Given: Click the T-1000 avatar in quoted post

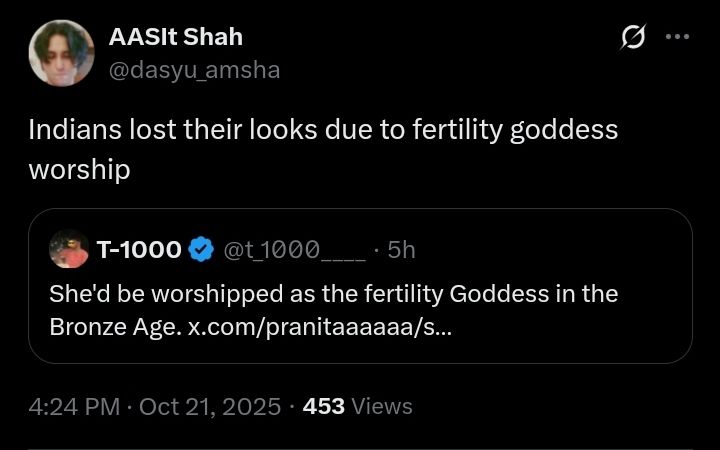Looking at the screenshot, I should pyautogui.click(x=67, y=250).
